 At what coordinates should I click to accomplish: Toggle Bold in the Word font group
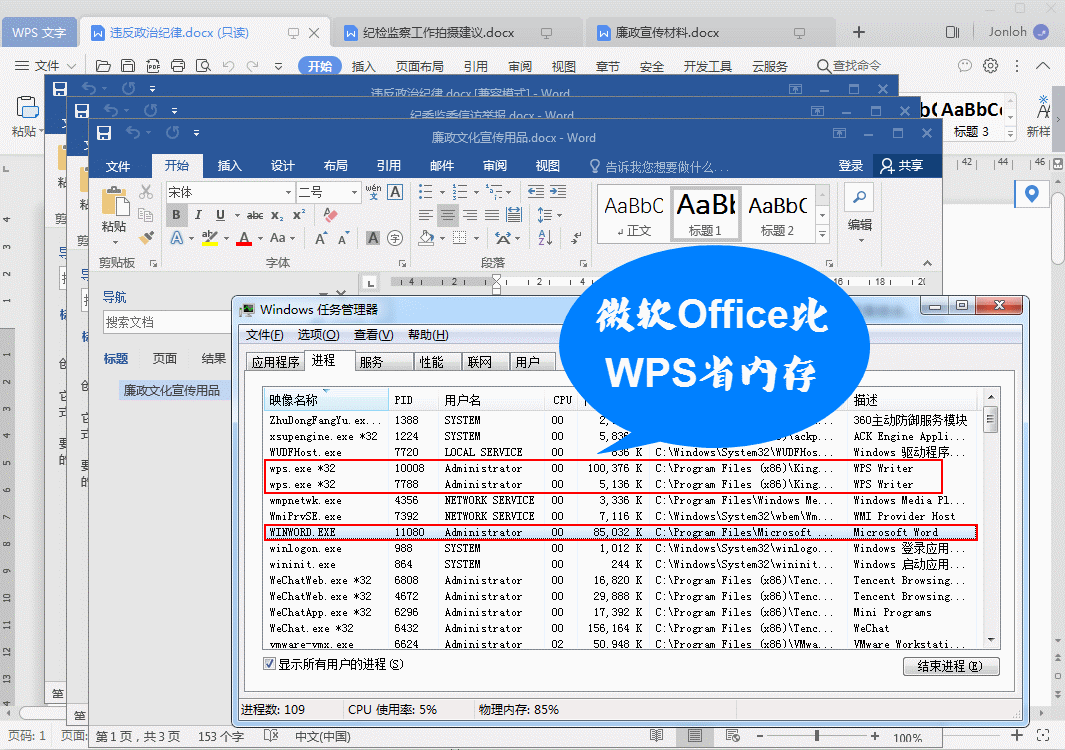[177, 215]
